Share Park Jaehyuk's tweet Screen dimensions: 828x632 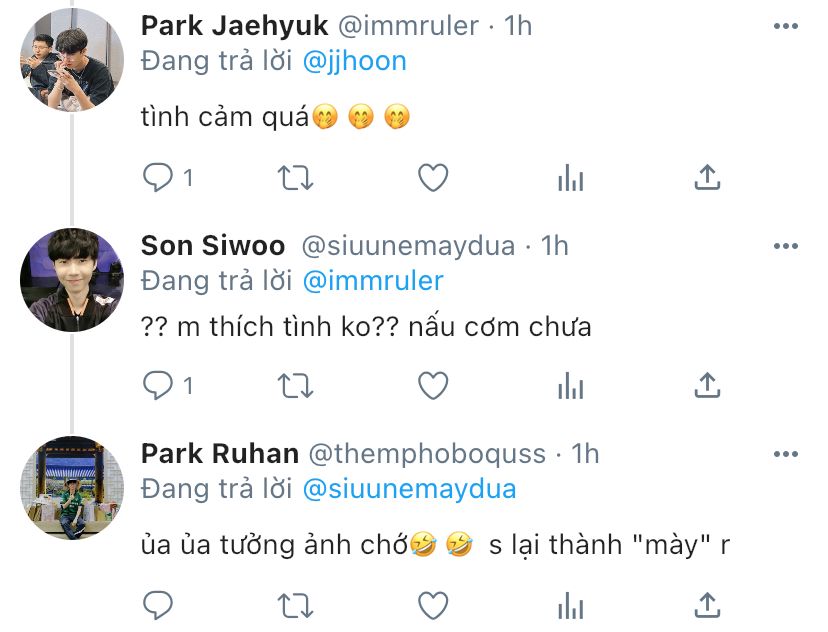707,178
